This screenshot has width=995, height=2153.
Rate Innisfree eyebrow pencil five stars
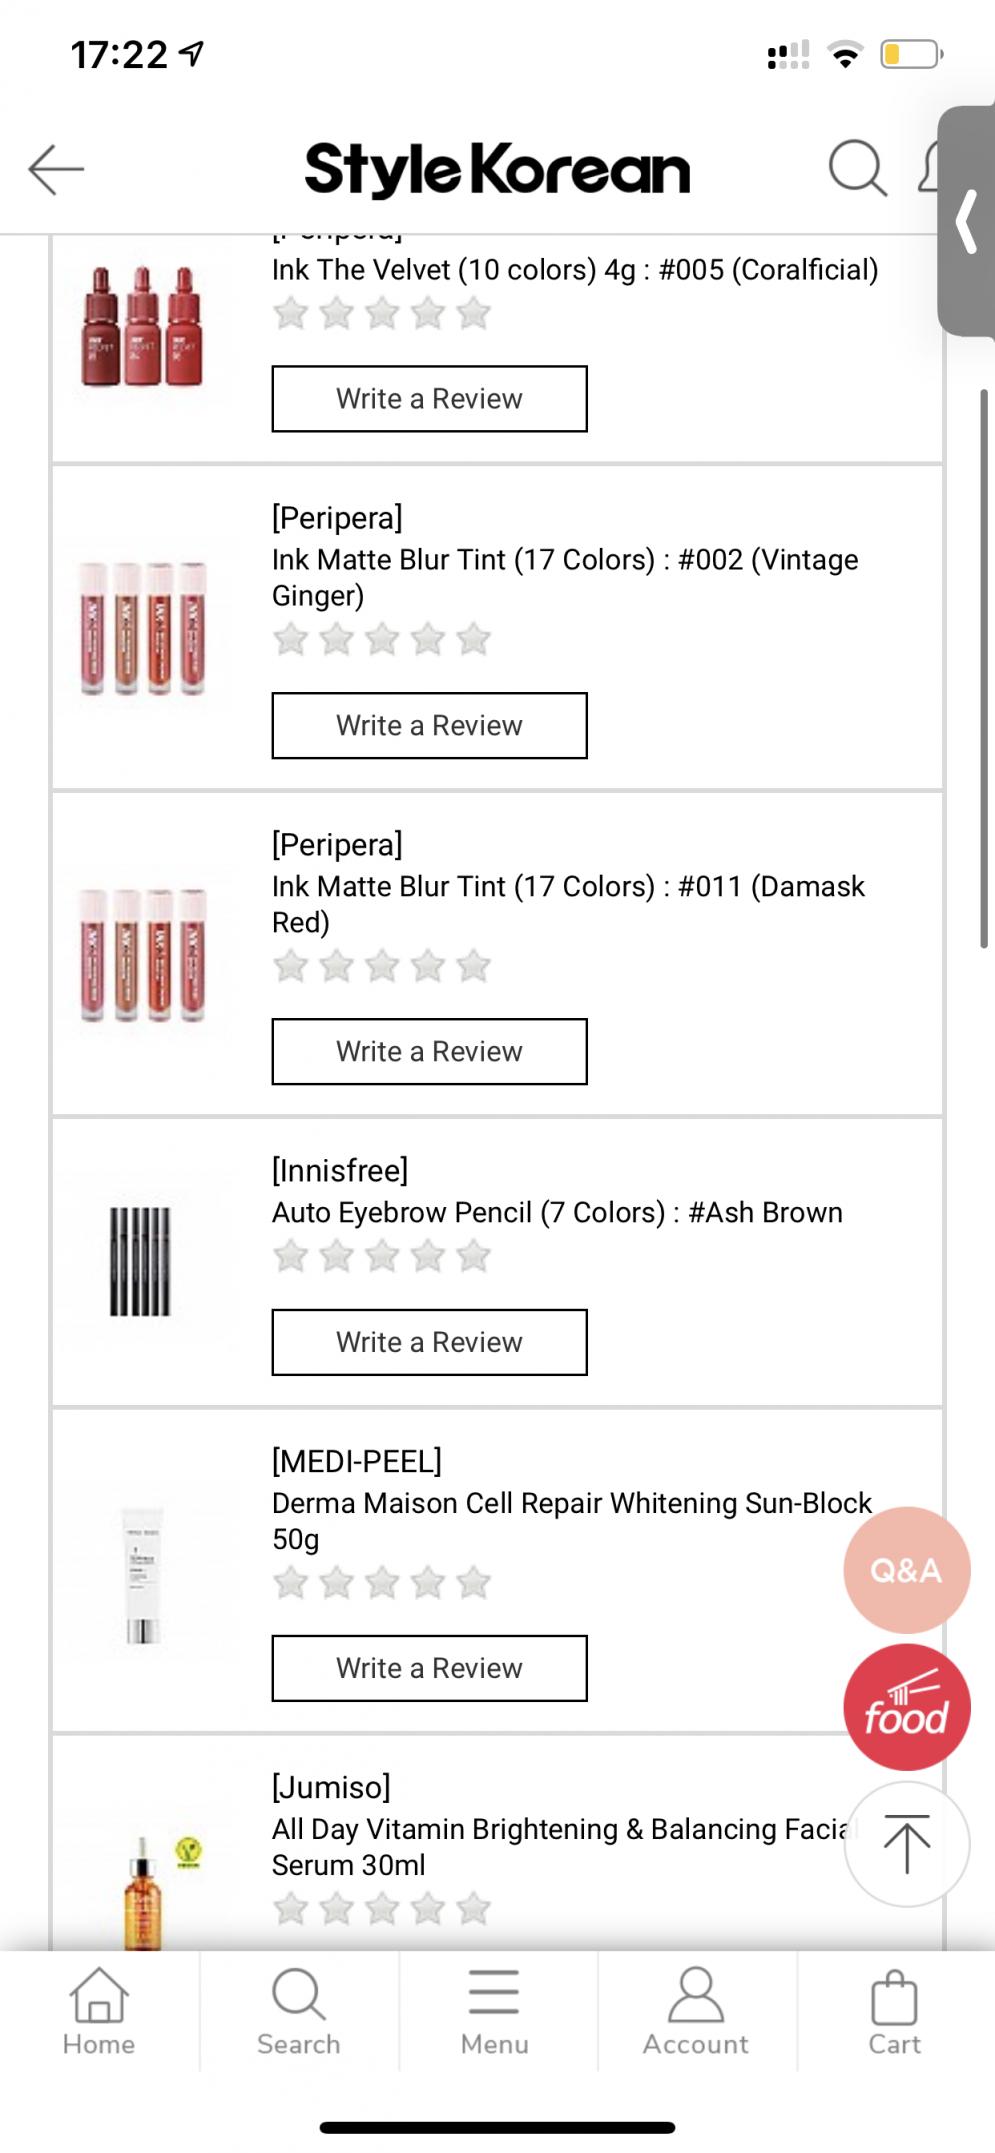pyautogui.click(x=474, y=1256)
